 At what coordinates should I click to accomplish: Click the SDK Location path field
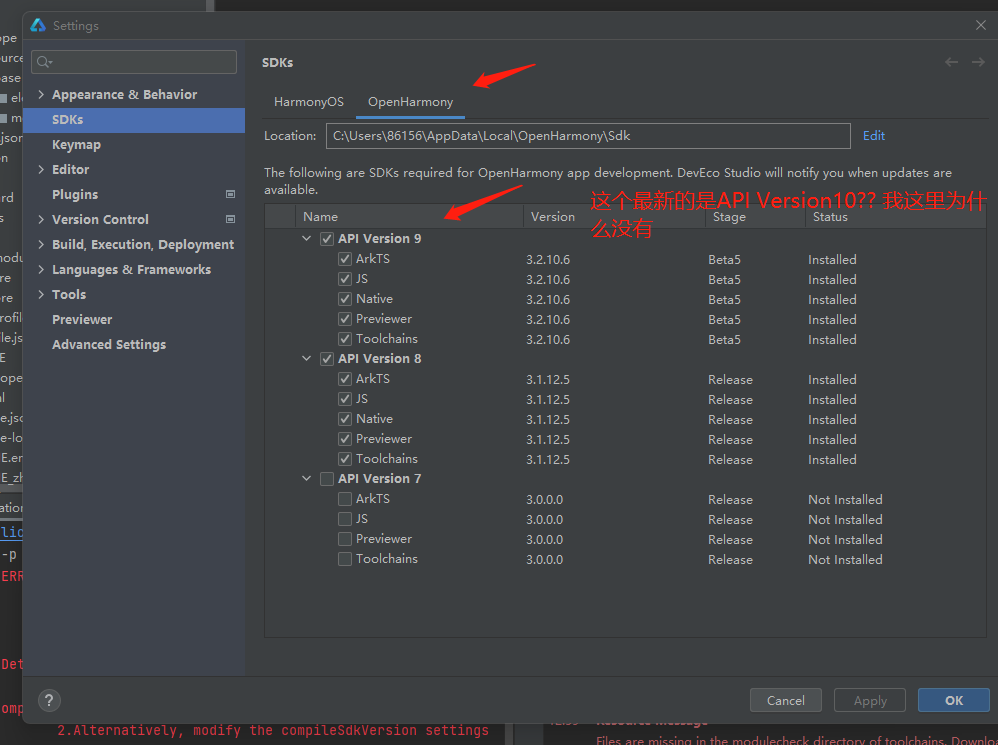click(x=588, y=136)
